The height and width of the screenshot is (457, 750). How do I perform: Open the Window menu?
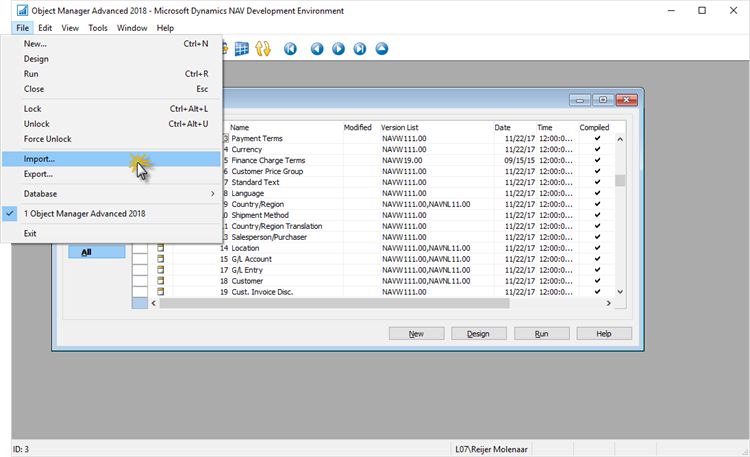pyautogui.click(x=132, y=28)
